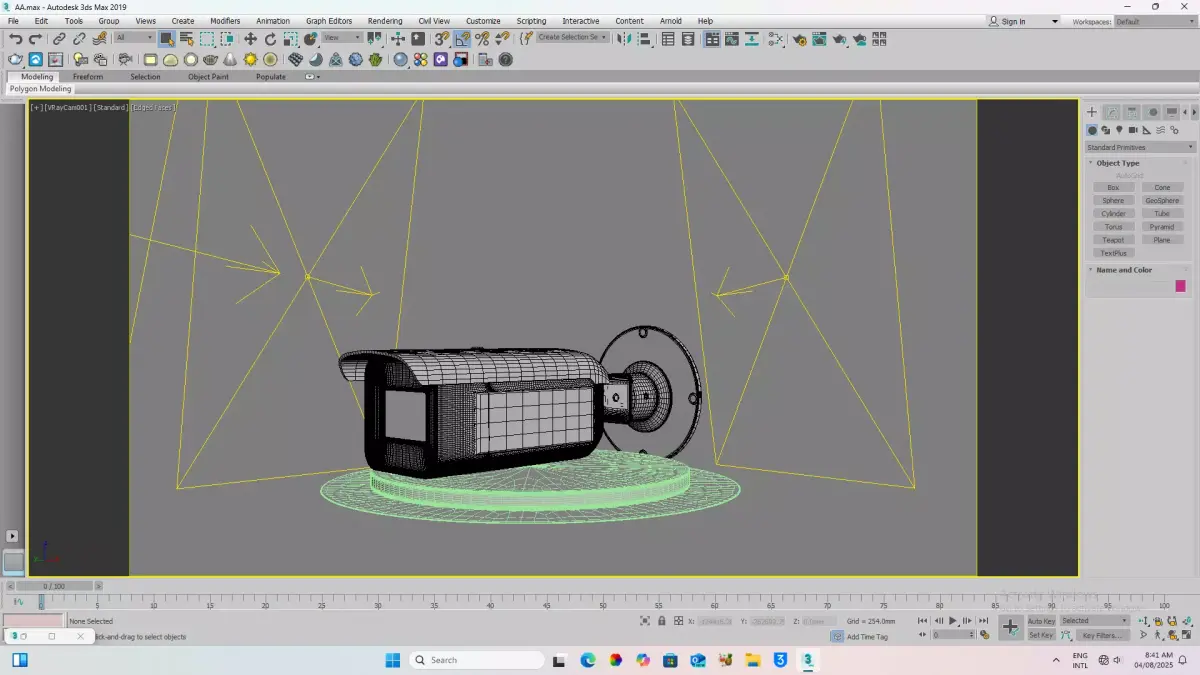The image size is (1200, 675).
Task: Open the Windows Start button in taskbar
Action: pos(392,660)
